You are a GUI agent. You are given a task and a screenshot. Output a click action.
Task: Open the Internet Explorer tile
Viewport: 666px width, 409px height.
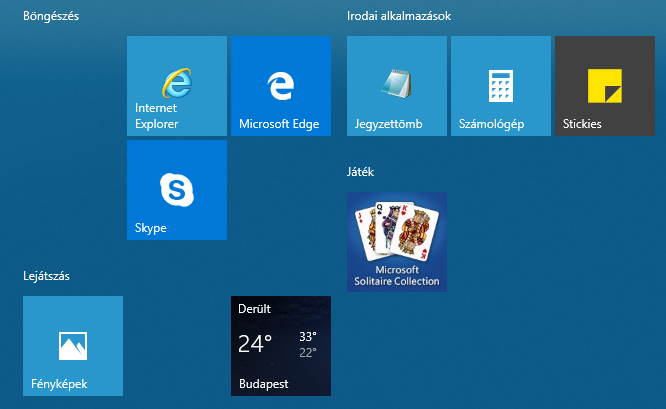click(x=177, y=86)
